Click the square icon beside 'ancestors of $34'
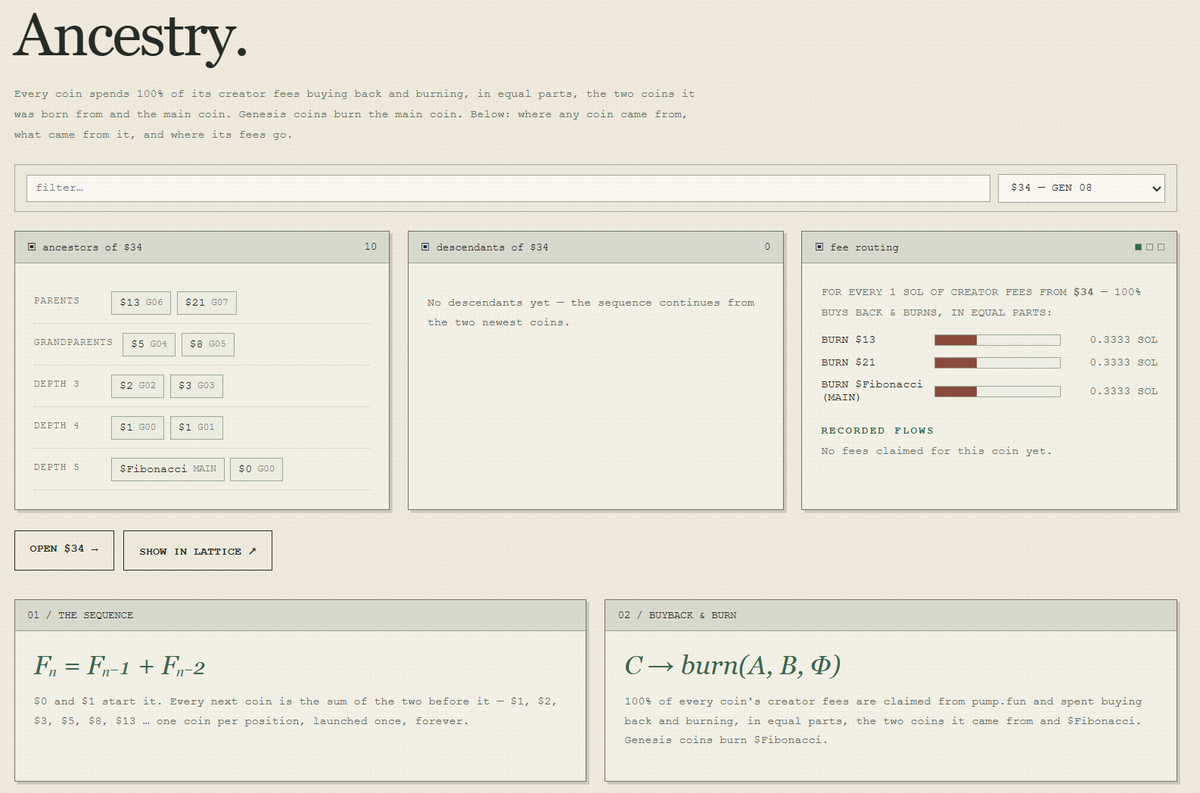The width and height of the screenshot is (1200, 793). point(32,247)
